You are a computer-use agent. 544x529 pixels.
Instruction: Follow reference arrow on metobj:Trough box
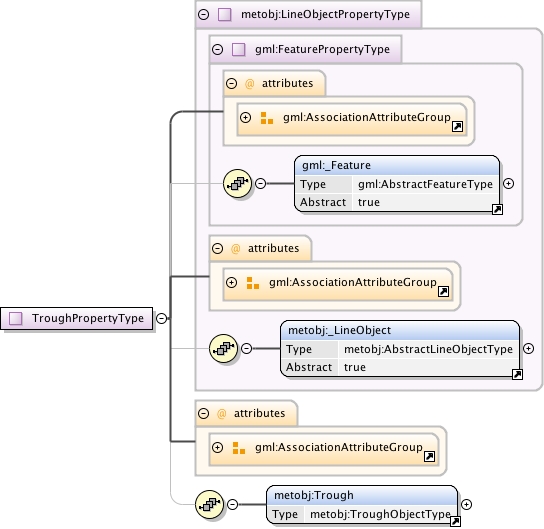tap(455, 521)
